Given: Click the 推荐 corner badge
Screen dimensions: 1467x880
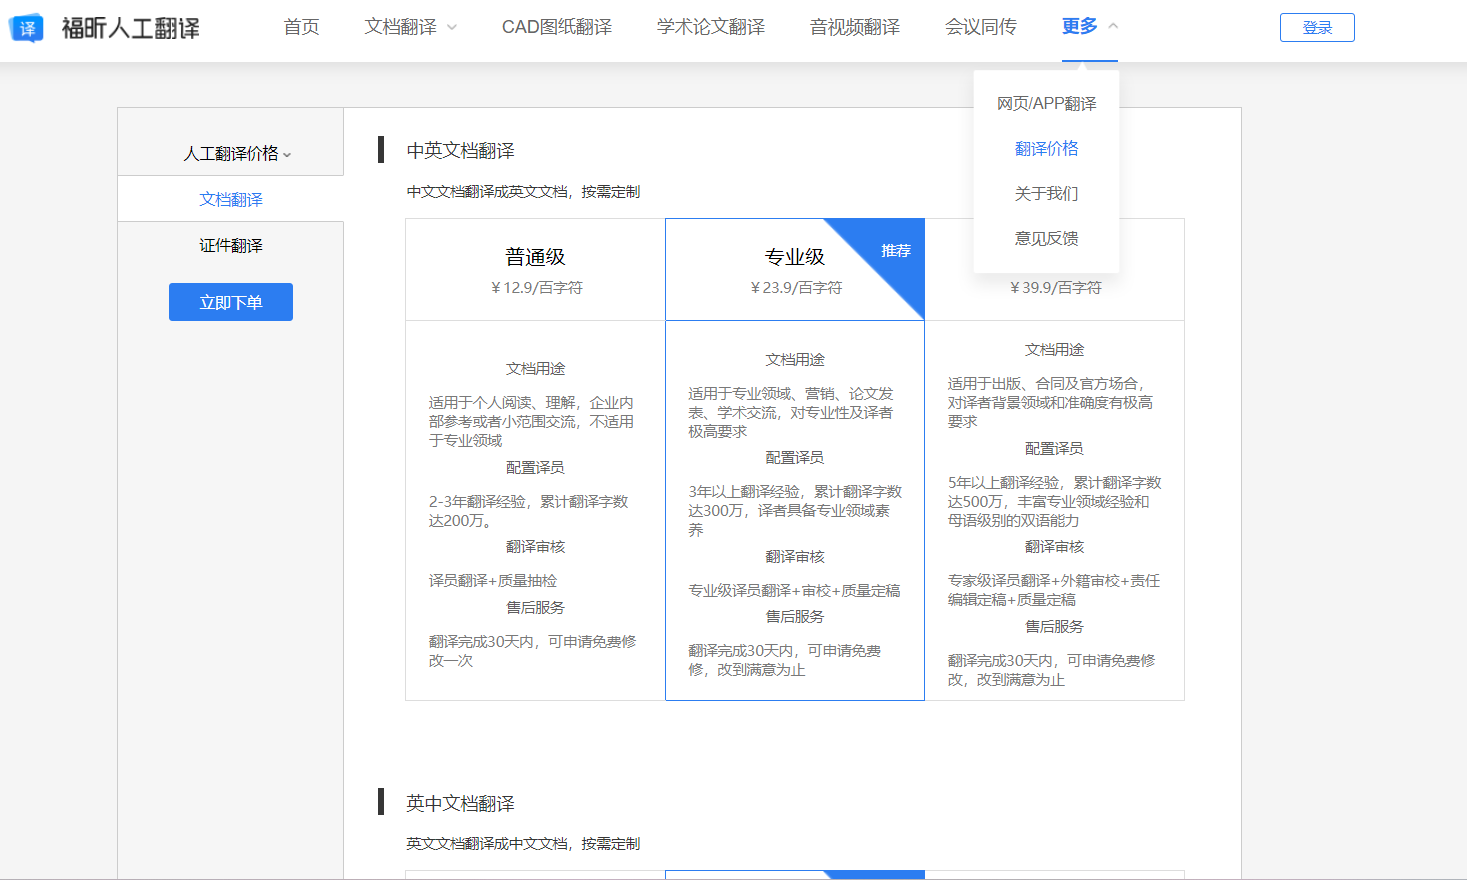Looking at the screenshot, I should (895, 250).
